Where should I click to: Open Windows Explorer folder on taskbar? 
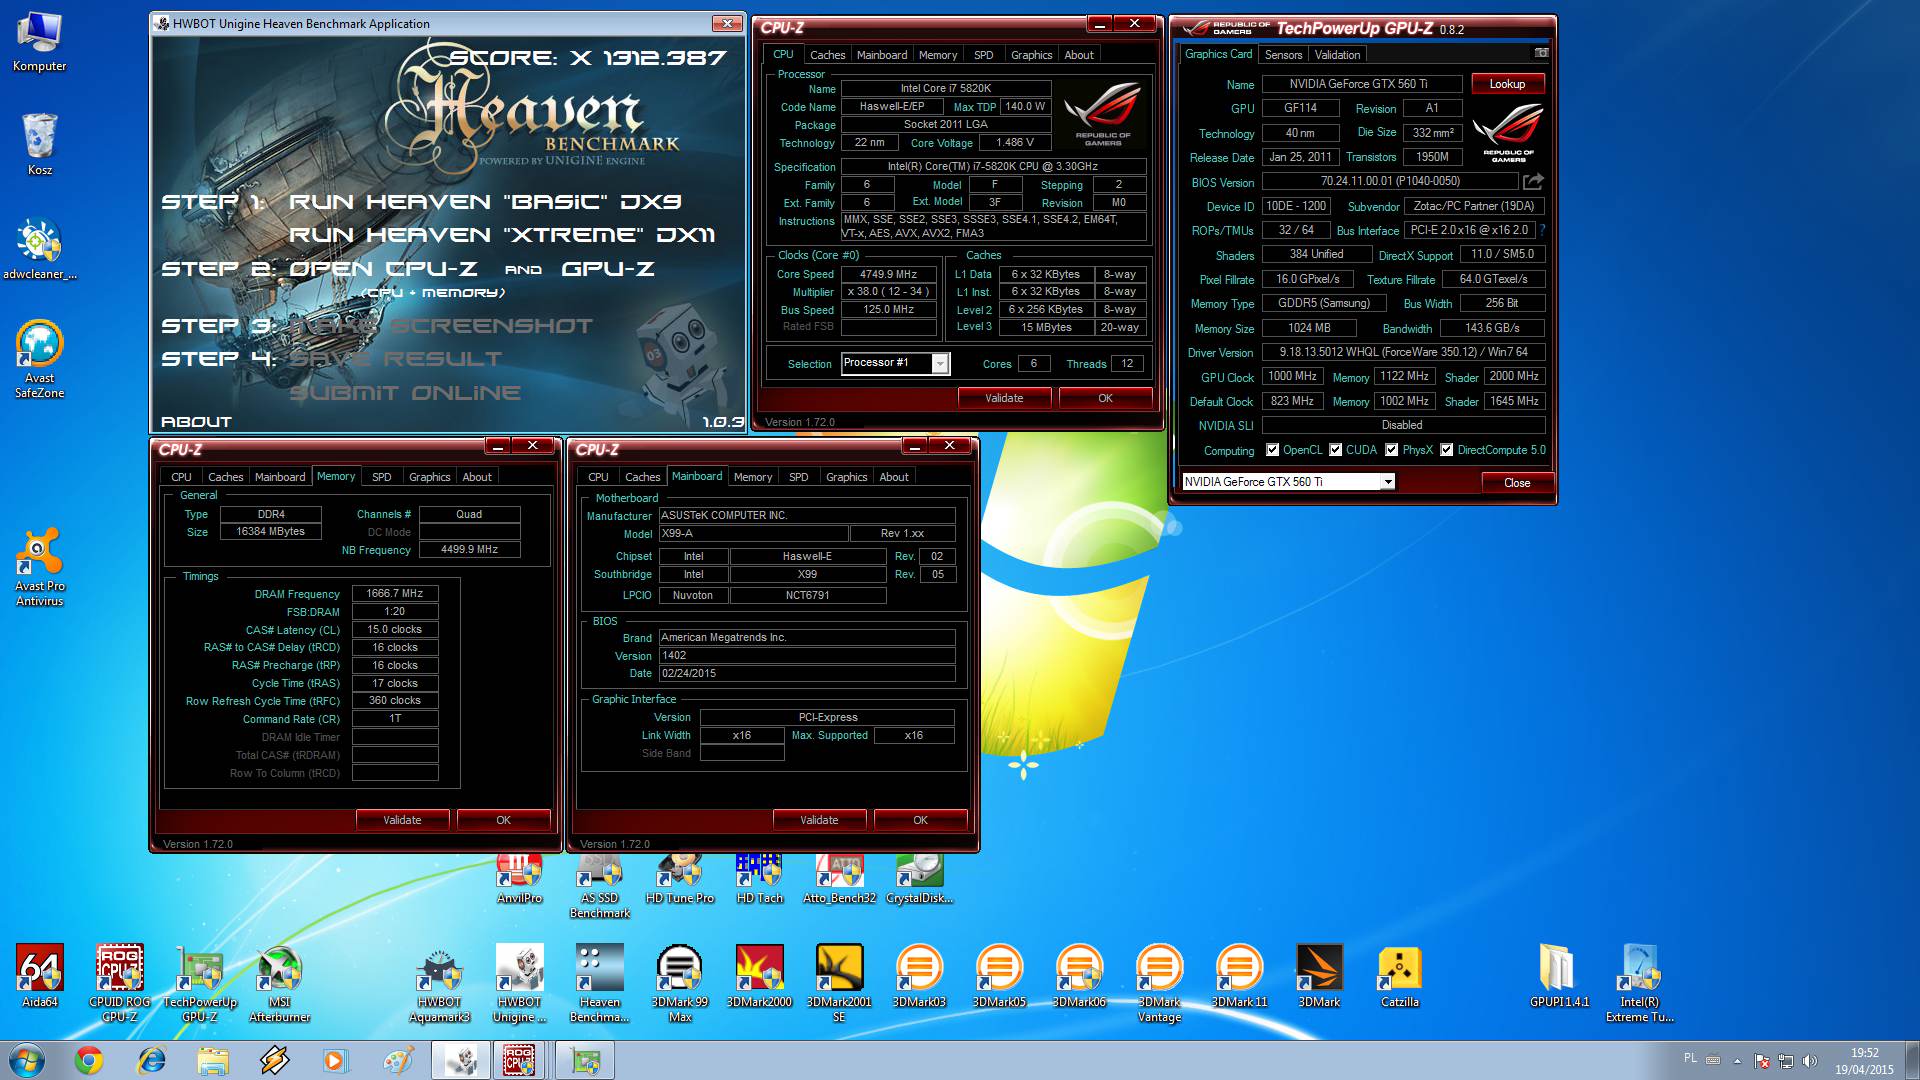[x=212, y=1060]
